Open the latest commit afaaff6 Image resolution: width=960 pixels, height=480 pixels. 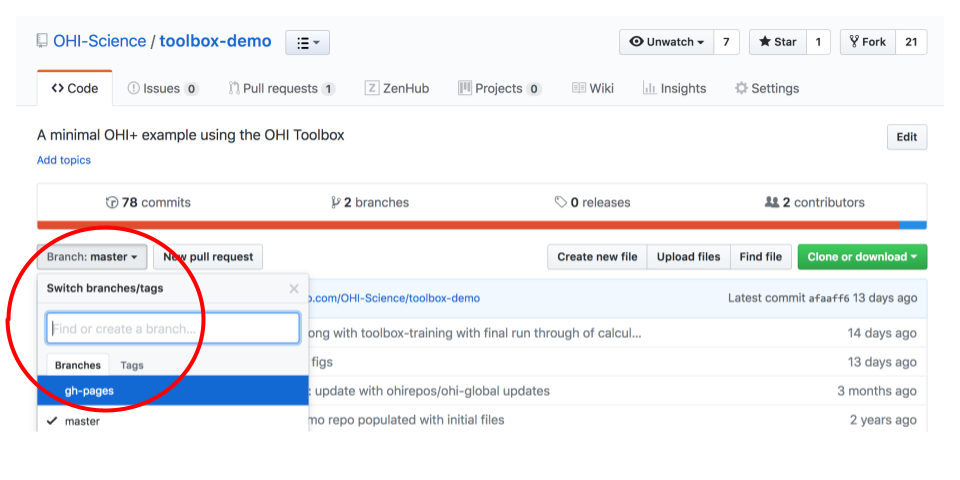(x=829, y=298)
